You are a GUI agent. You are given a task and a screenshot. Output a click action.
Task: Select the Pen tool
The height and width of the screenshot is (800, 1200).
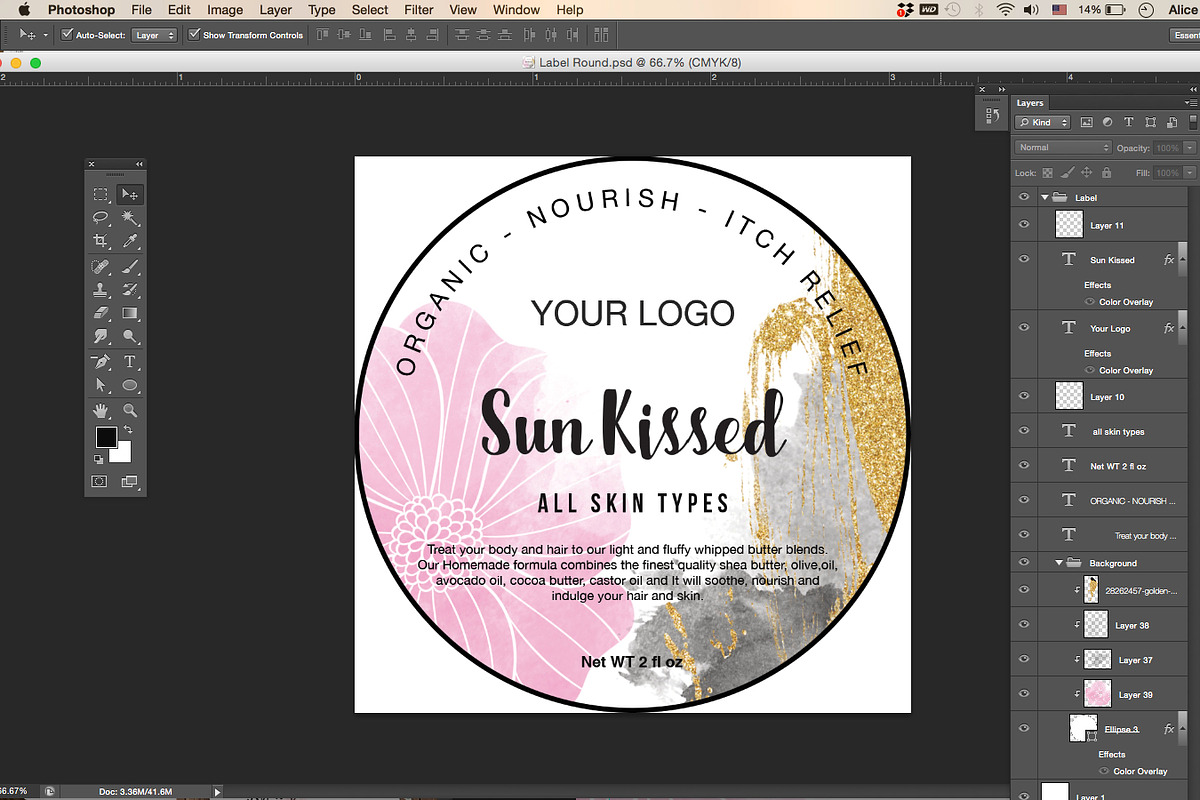coord(101,362)
